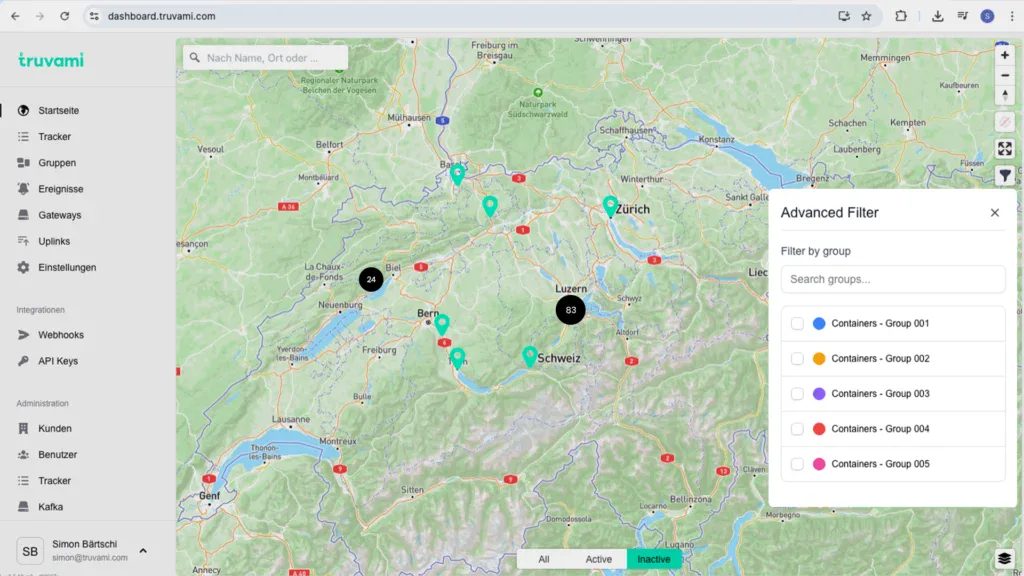The image size is (1024, 576).
Task: Open Ereignisse in the sidebar
Action: click(60, 189)
